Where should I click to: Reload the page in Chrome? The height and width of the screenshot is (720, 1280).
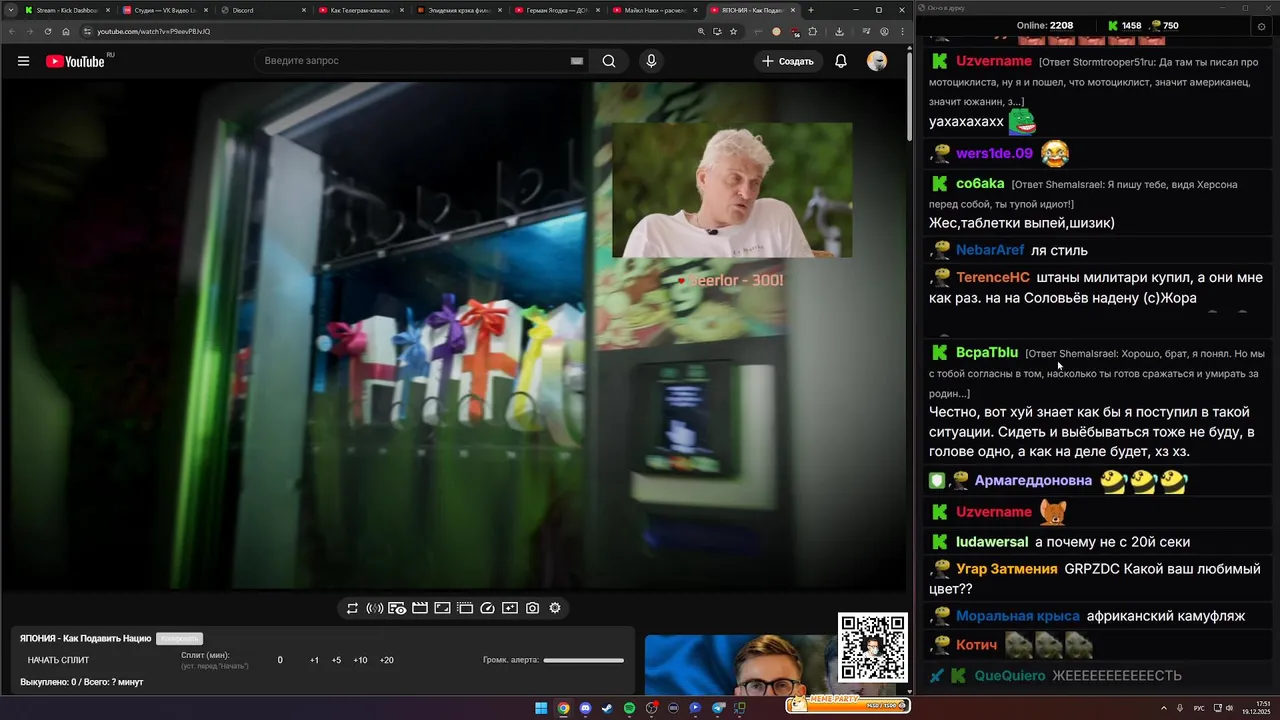(47, 31)
